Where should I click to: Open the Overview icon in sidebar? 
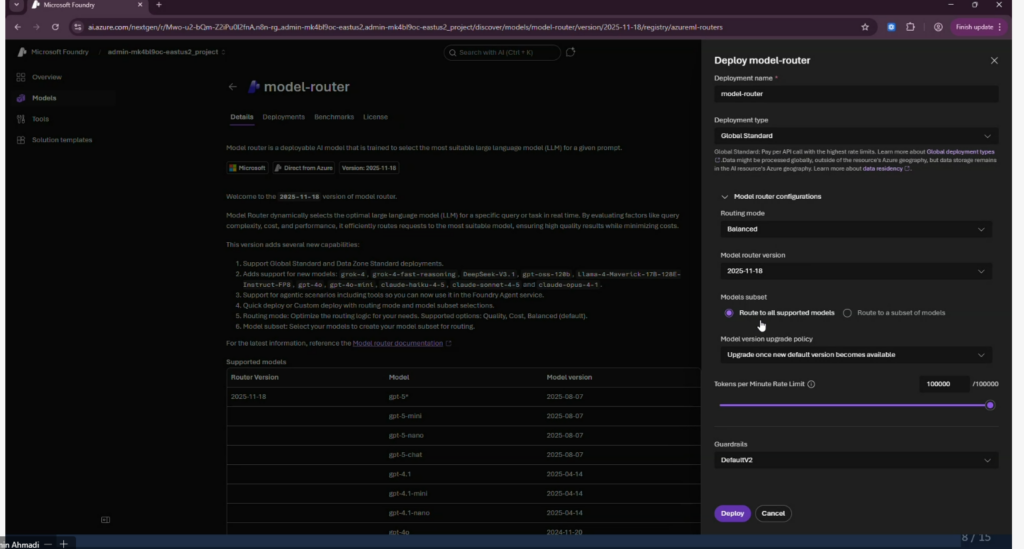[21, 77]
